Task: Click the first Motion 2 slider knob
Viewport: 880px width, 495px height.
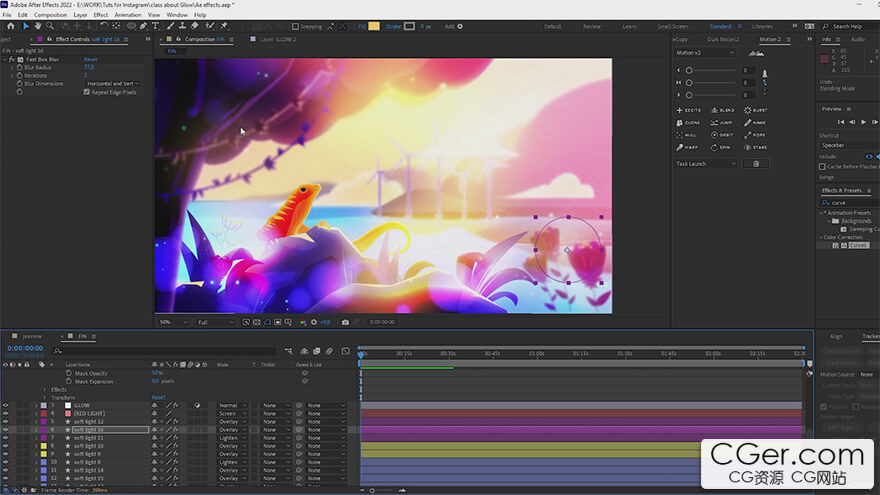Action: pos(689,71)
